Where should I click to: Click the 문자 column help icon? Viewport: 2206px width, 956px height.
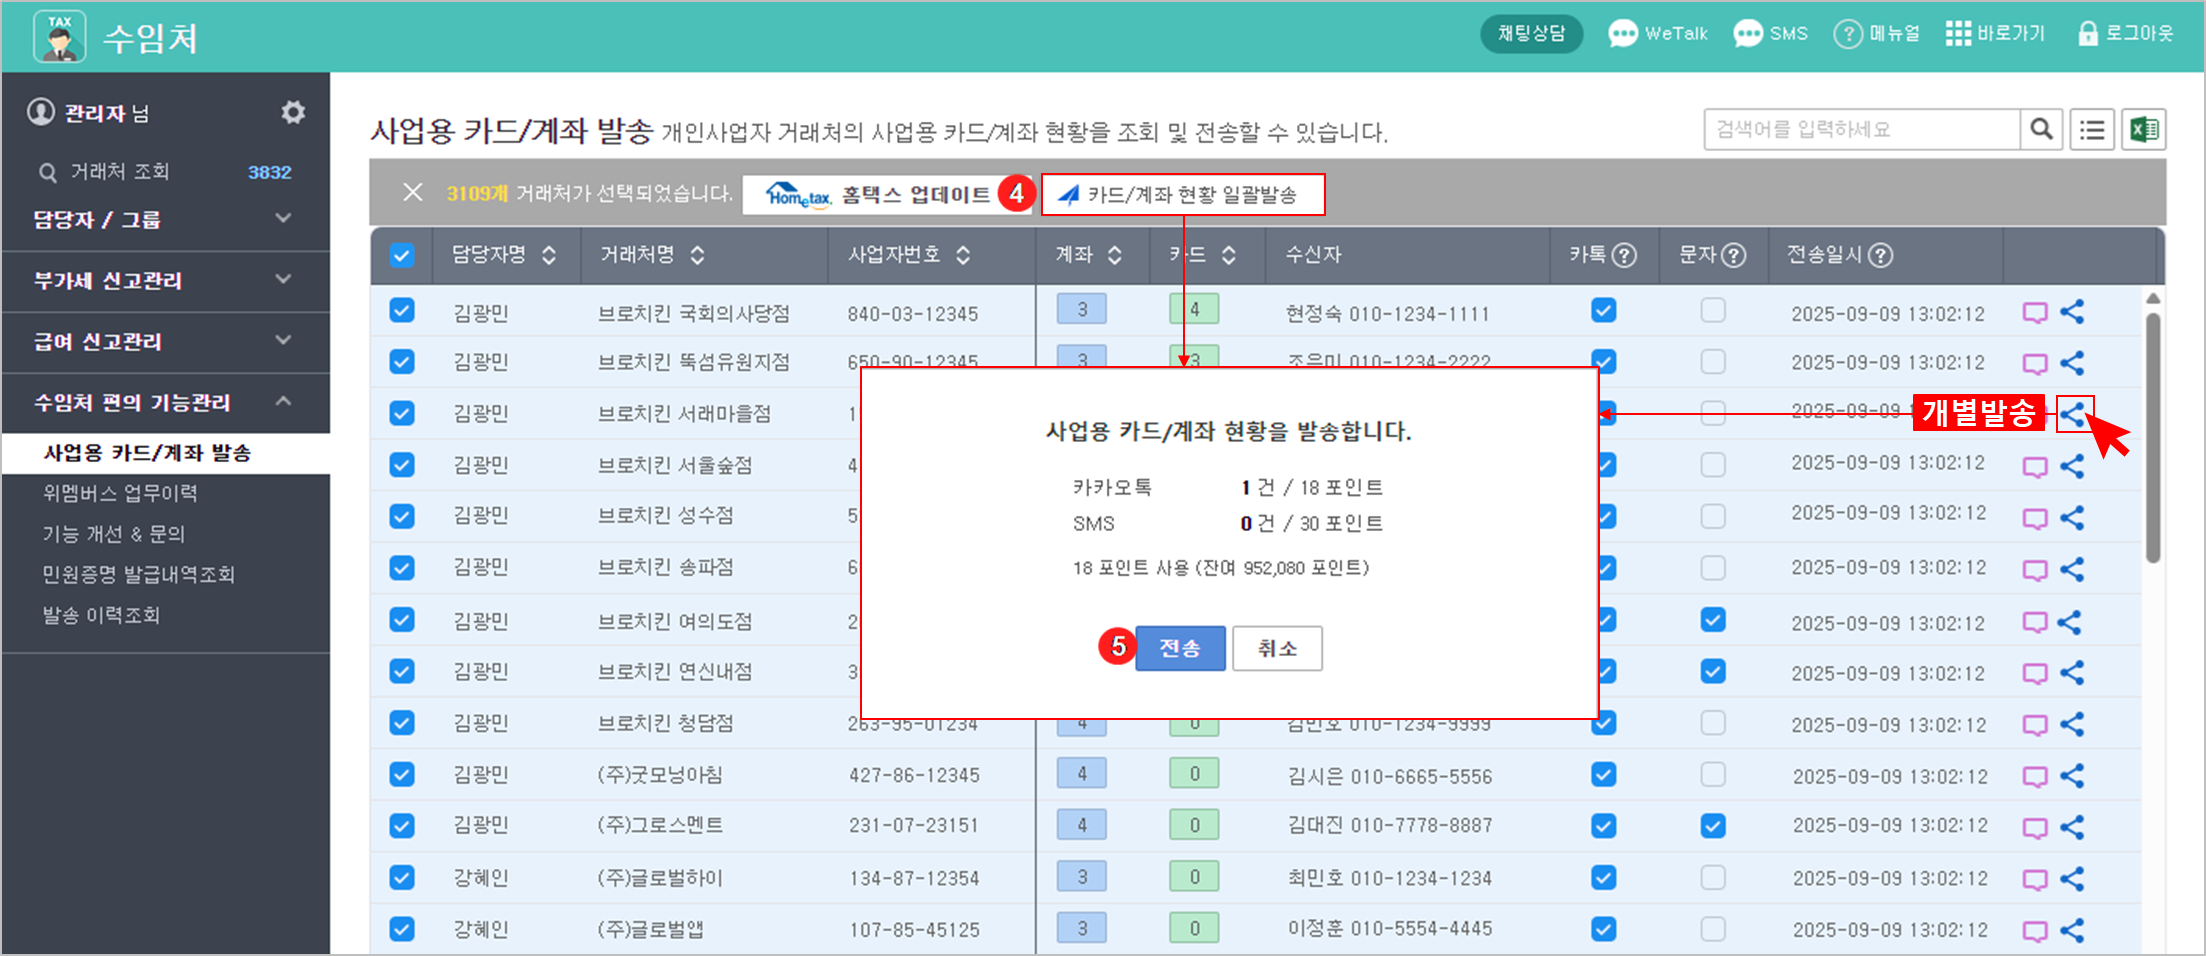tap(1734, 255)
